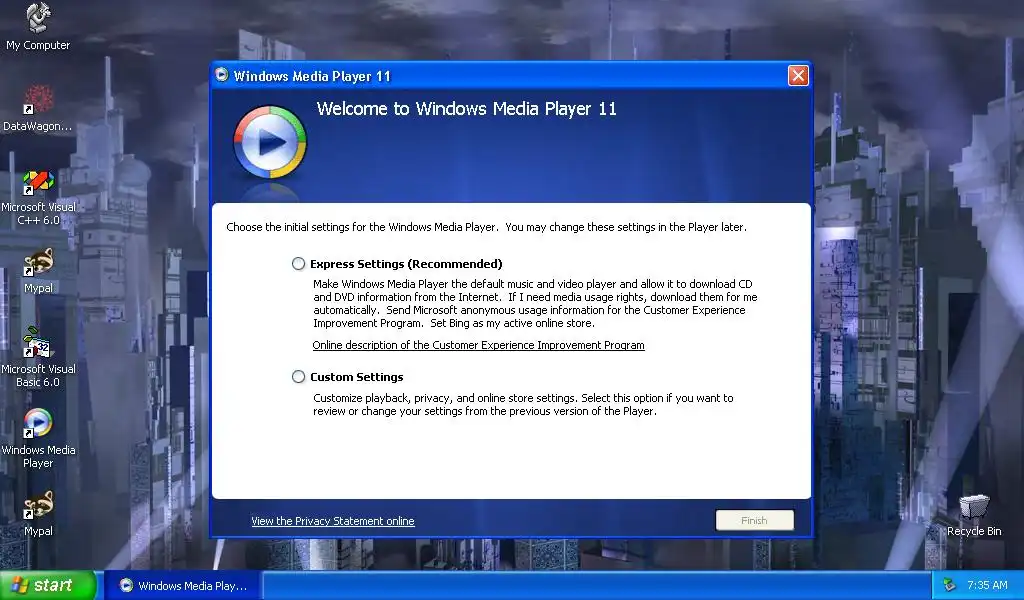Click the title bar Media Player icon

click(x=222, y=75)
